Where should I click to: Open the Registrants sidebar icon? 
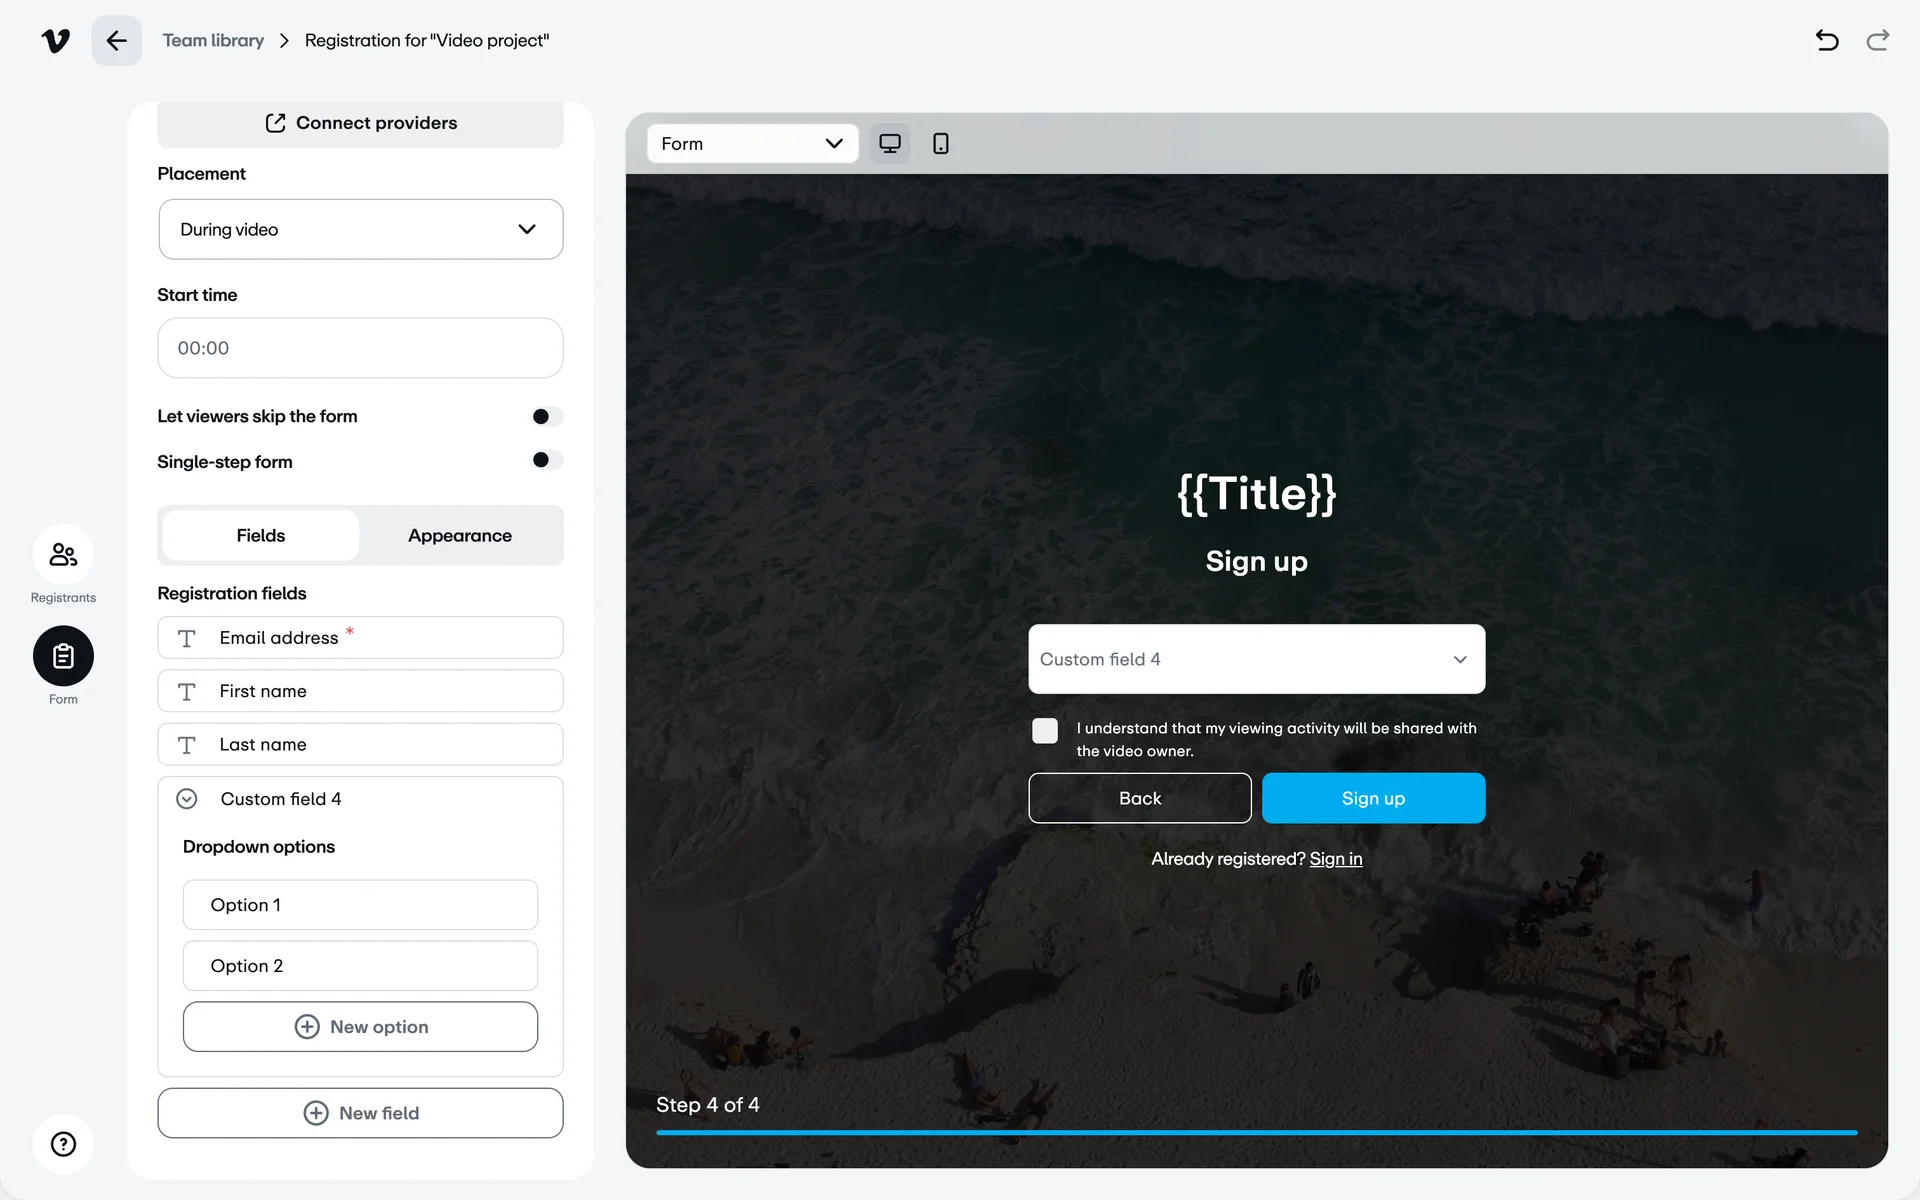point(63,555)
